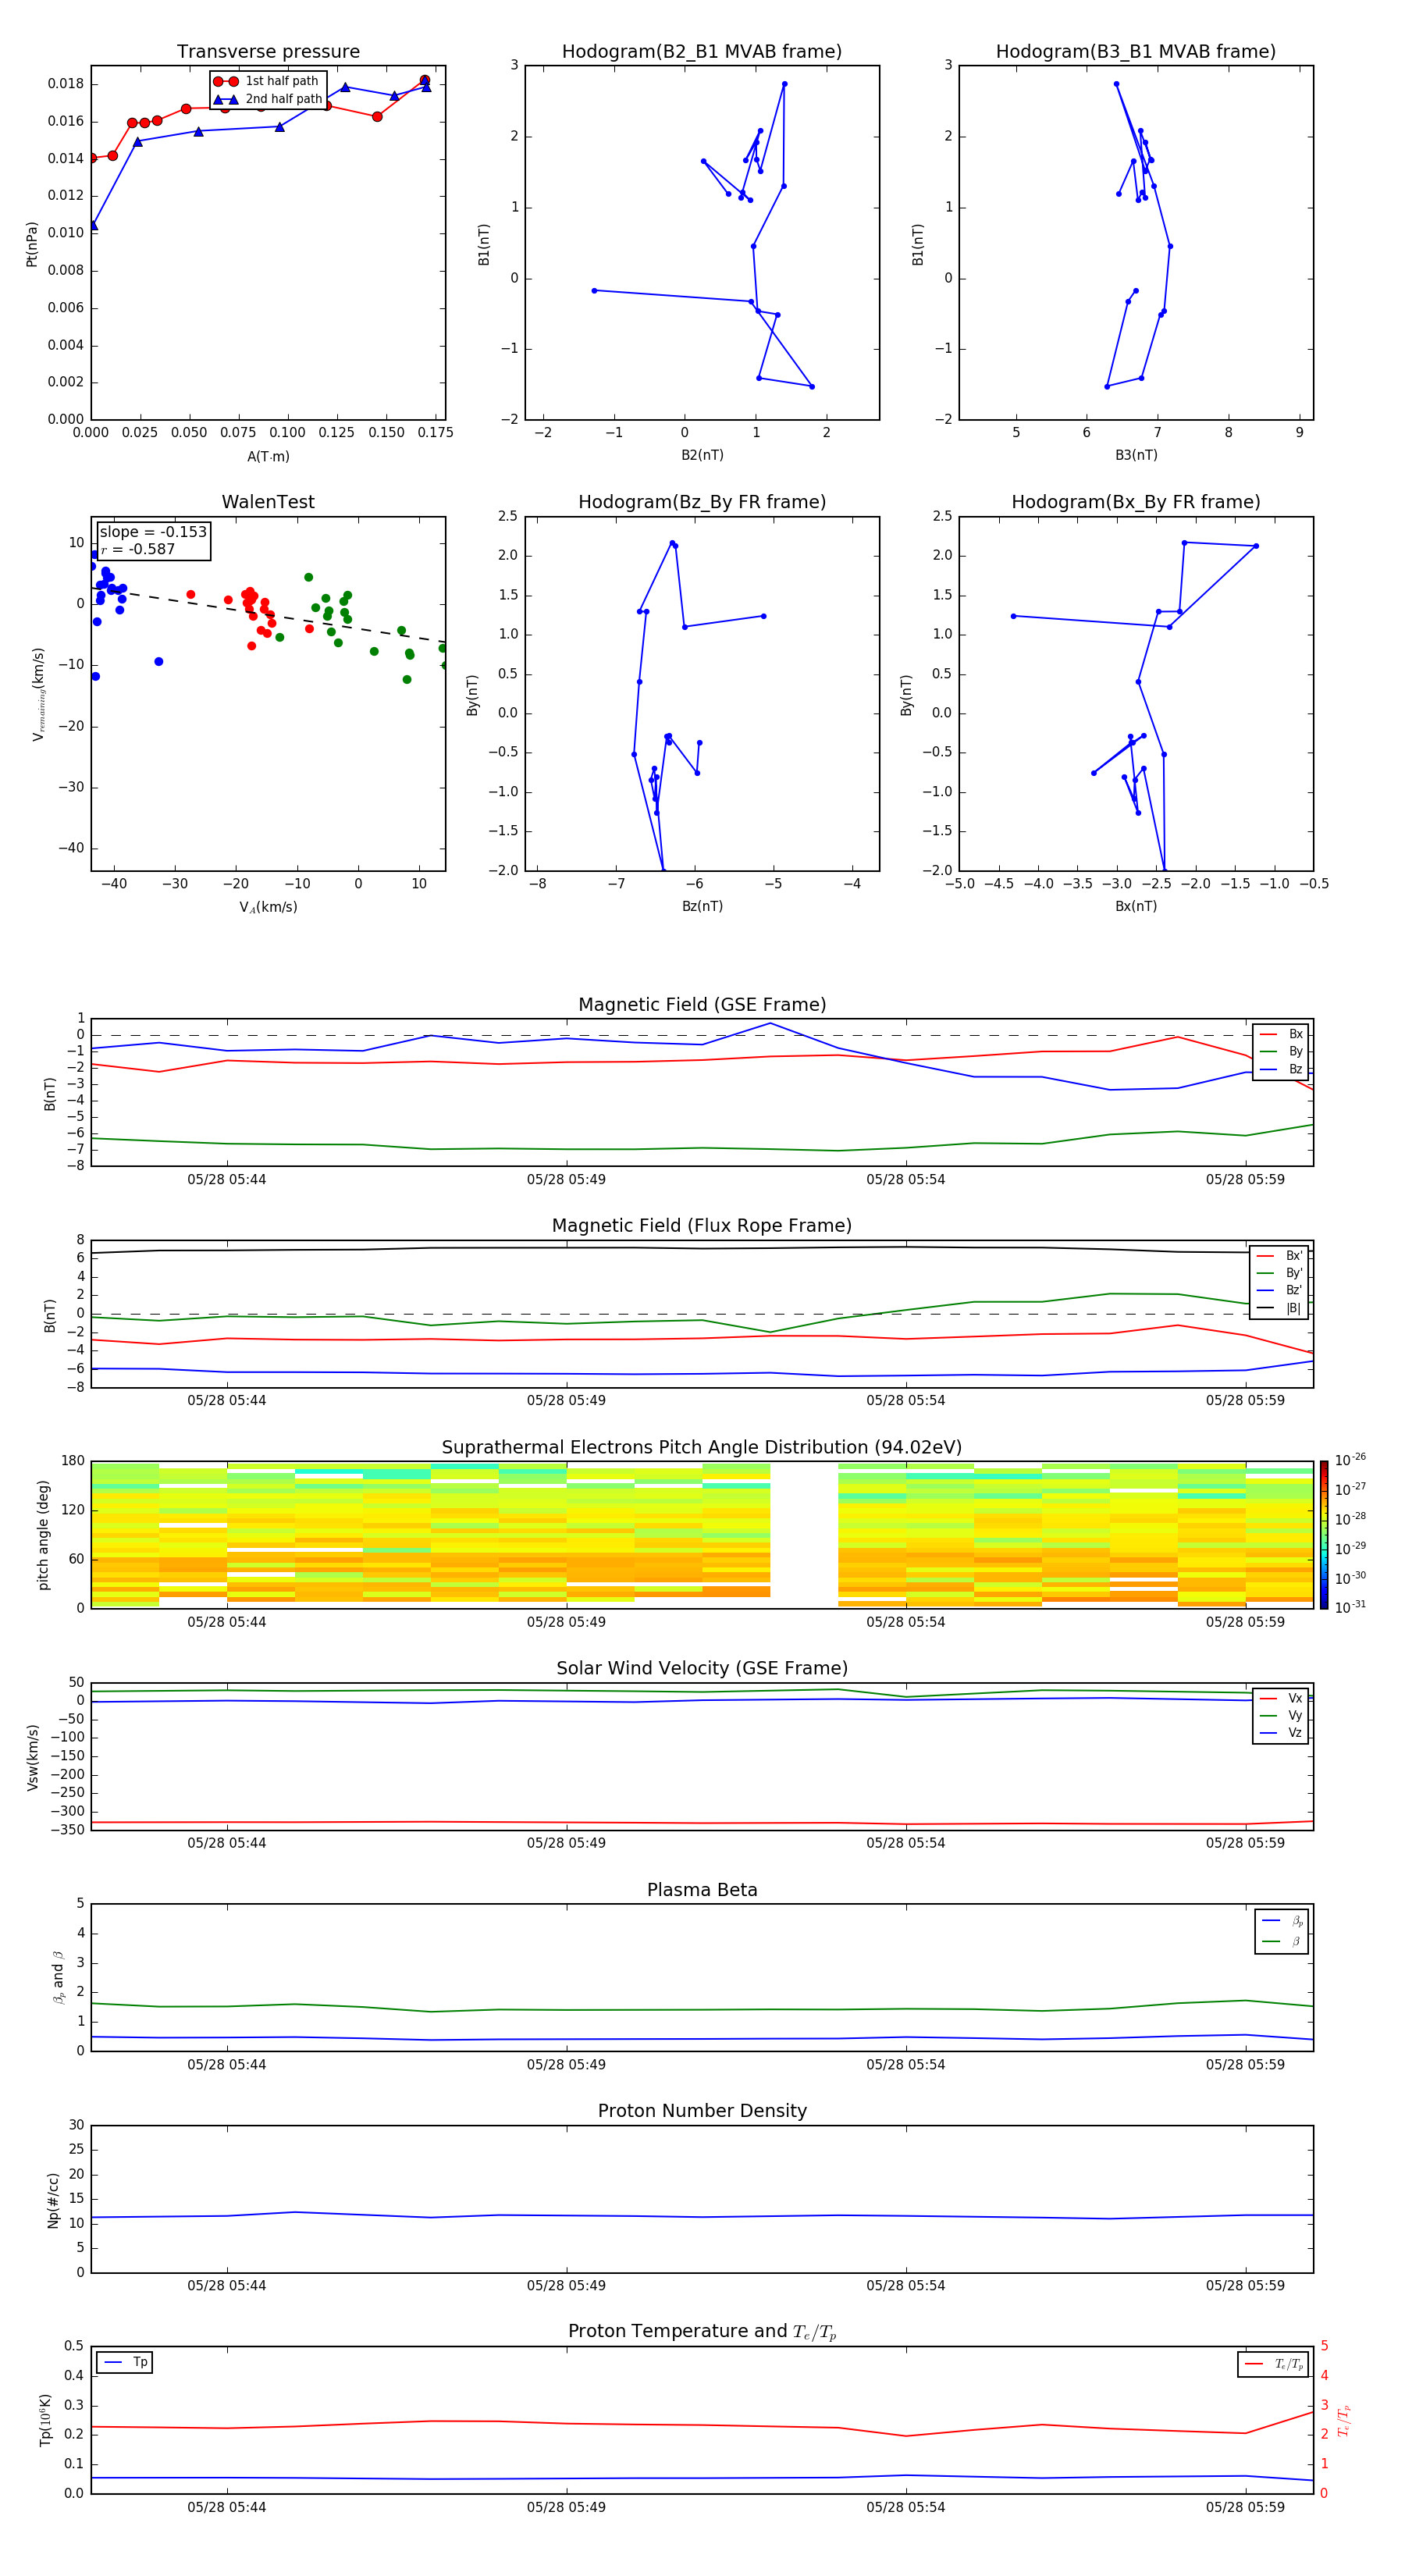Click the 'Hodogram(B2_B1 MVAB frame)' title
The image size is (1405, 2576).
coord(702,51)
